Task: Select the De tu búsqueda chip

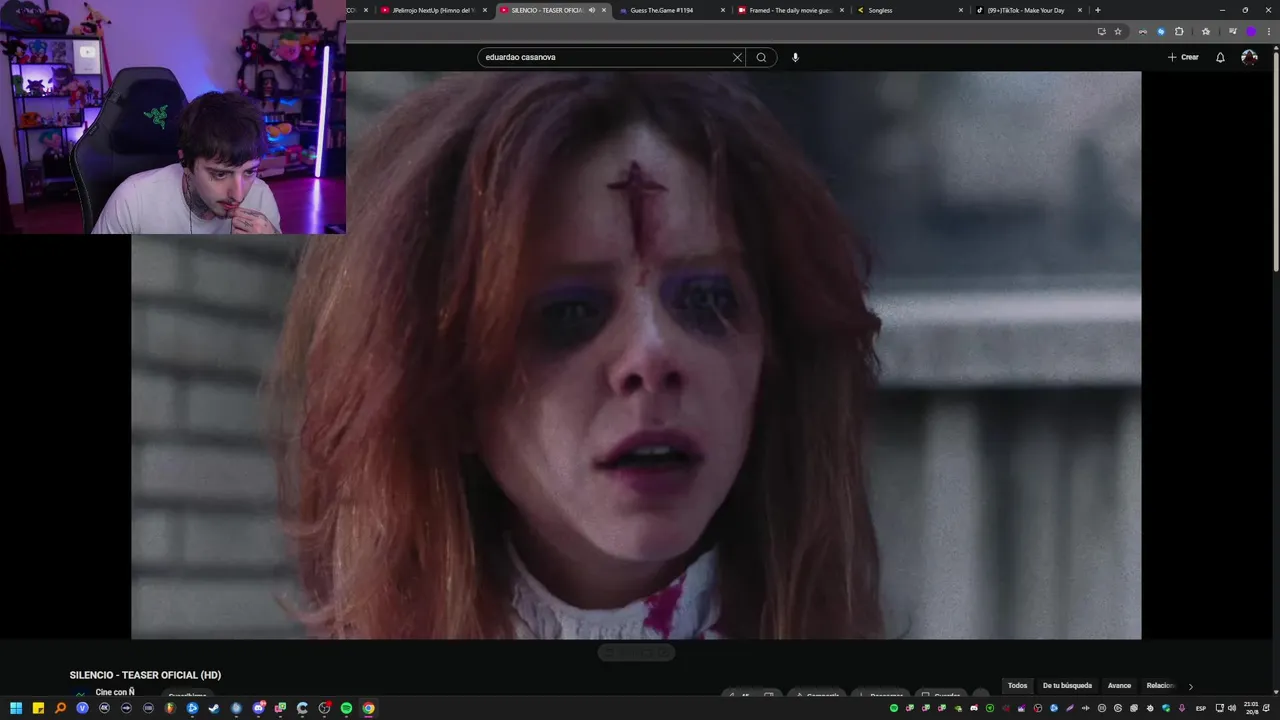Action: tap(1067, 686)
